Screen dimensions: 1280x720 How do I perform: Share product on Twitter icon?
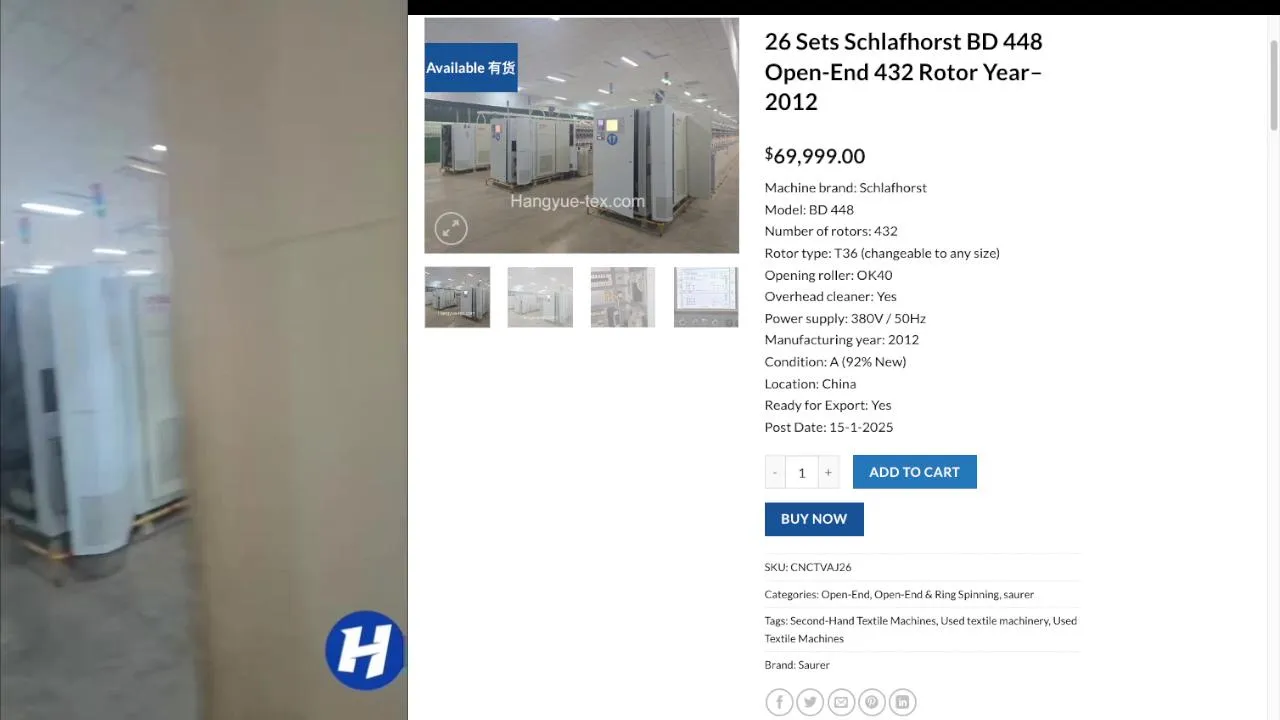(x=810, y=702)
